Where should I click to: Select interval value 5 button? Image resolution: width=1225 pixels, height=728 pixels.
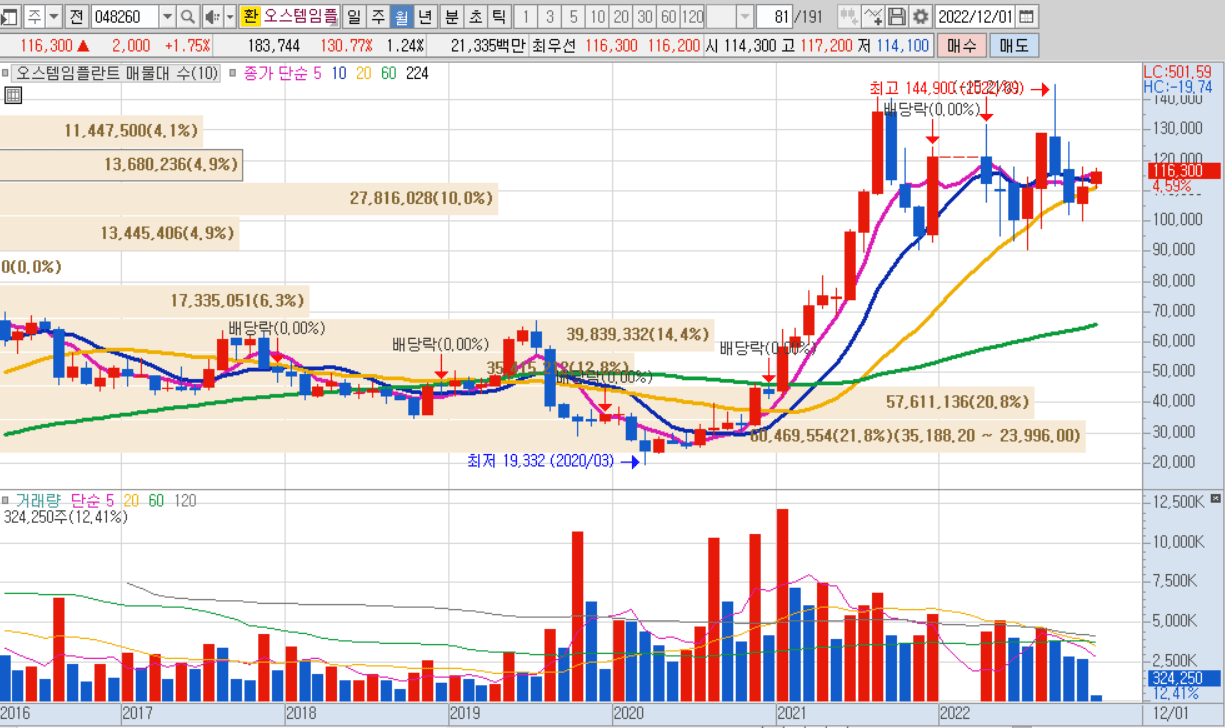(573, 17)
